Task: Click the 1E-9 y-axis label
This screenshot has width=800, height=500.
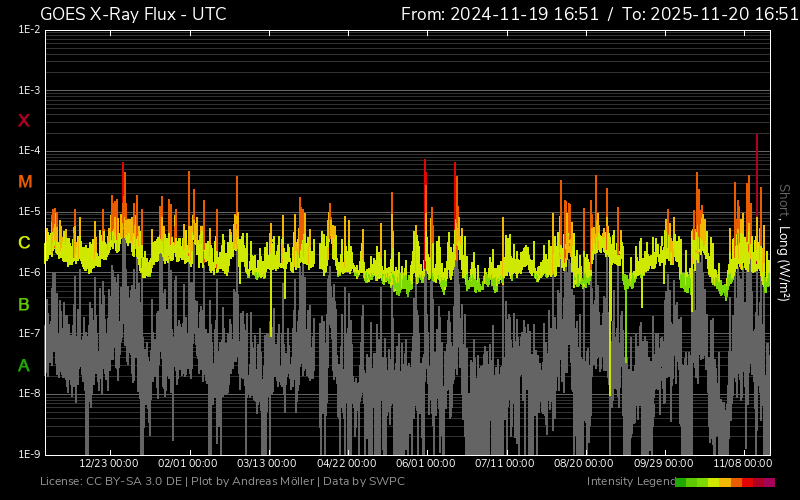Action: pos(29,454)
